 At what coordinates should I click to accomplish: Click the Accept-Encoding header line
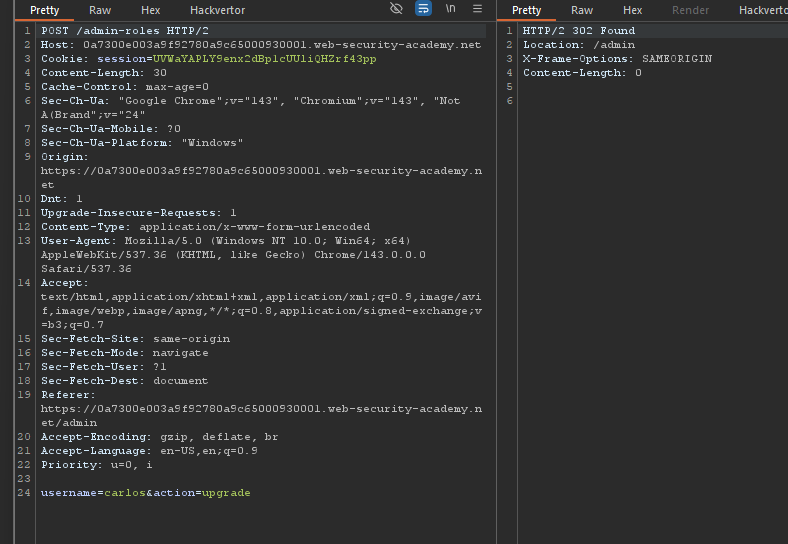point(159,437)
